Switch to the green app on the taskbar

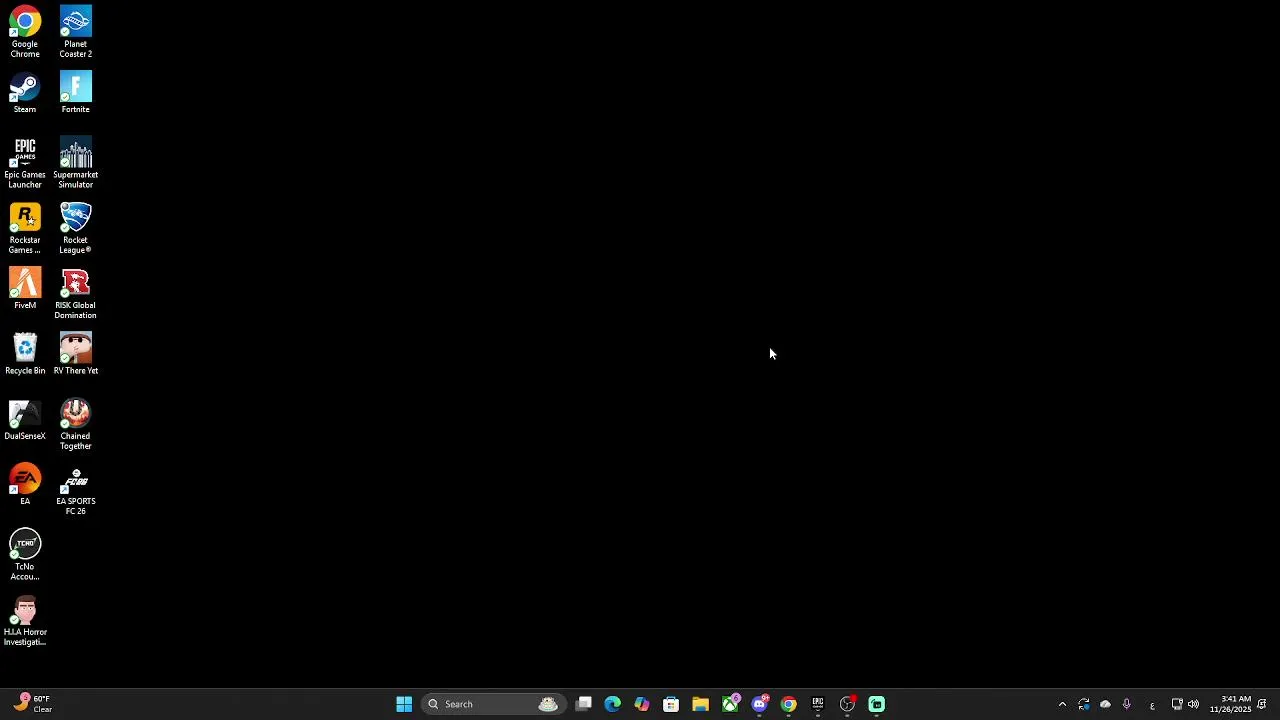[876, 704]
